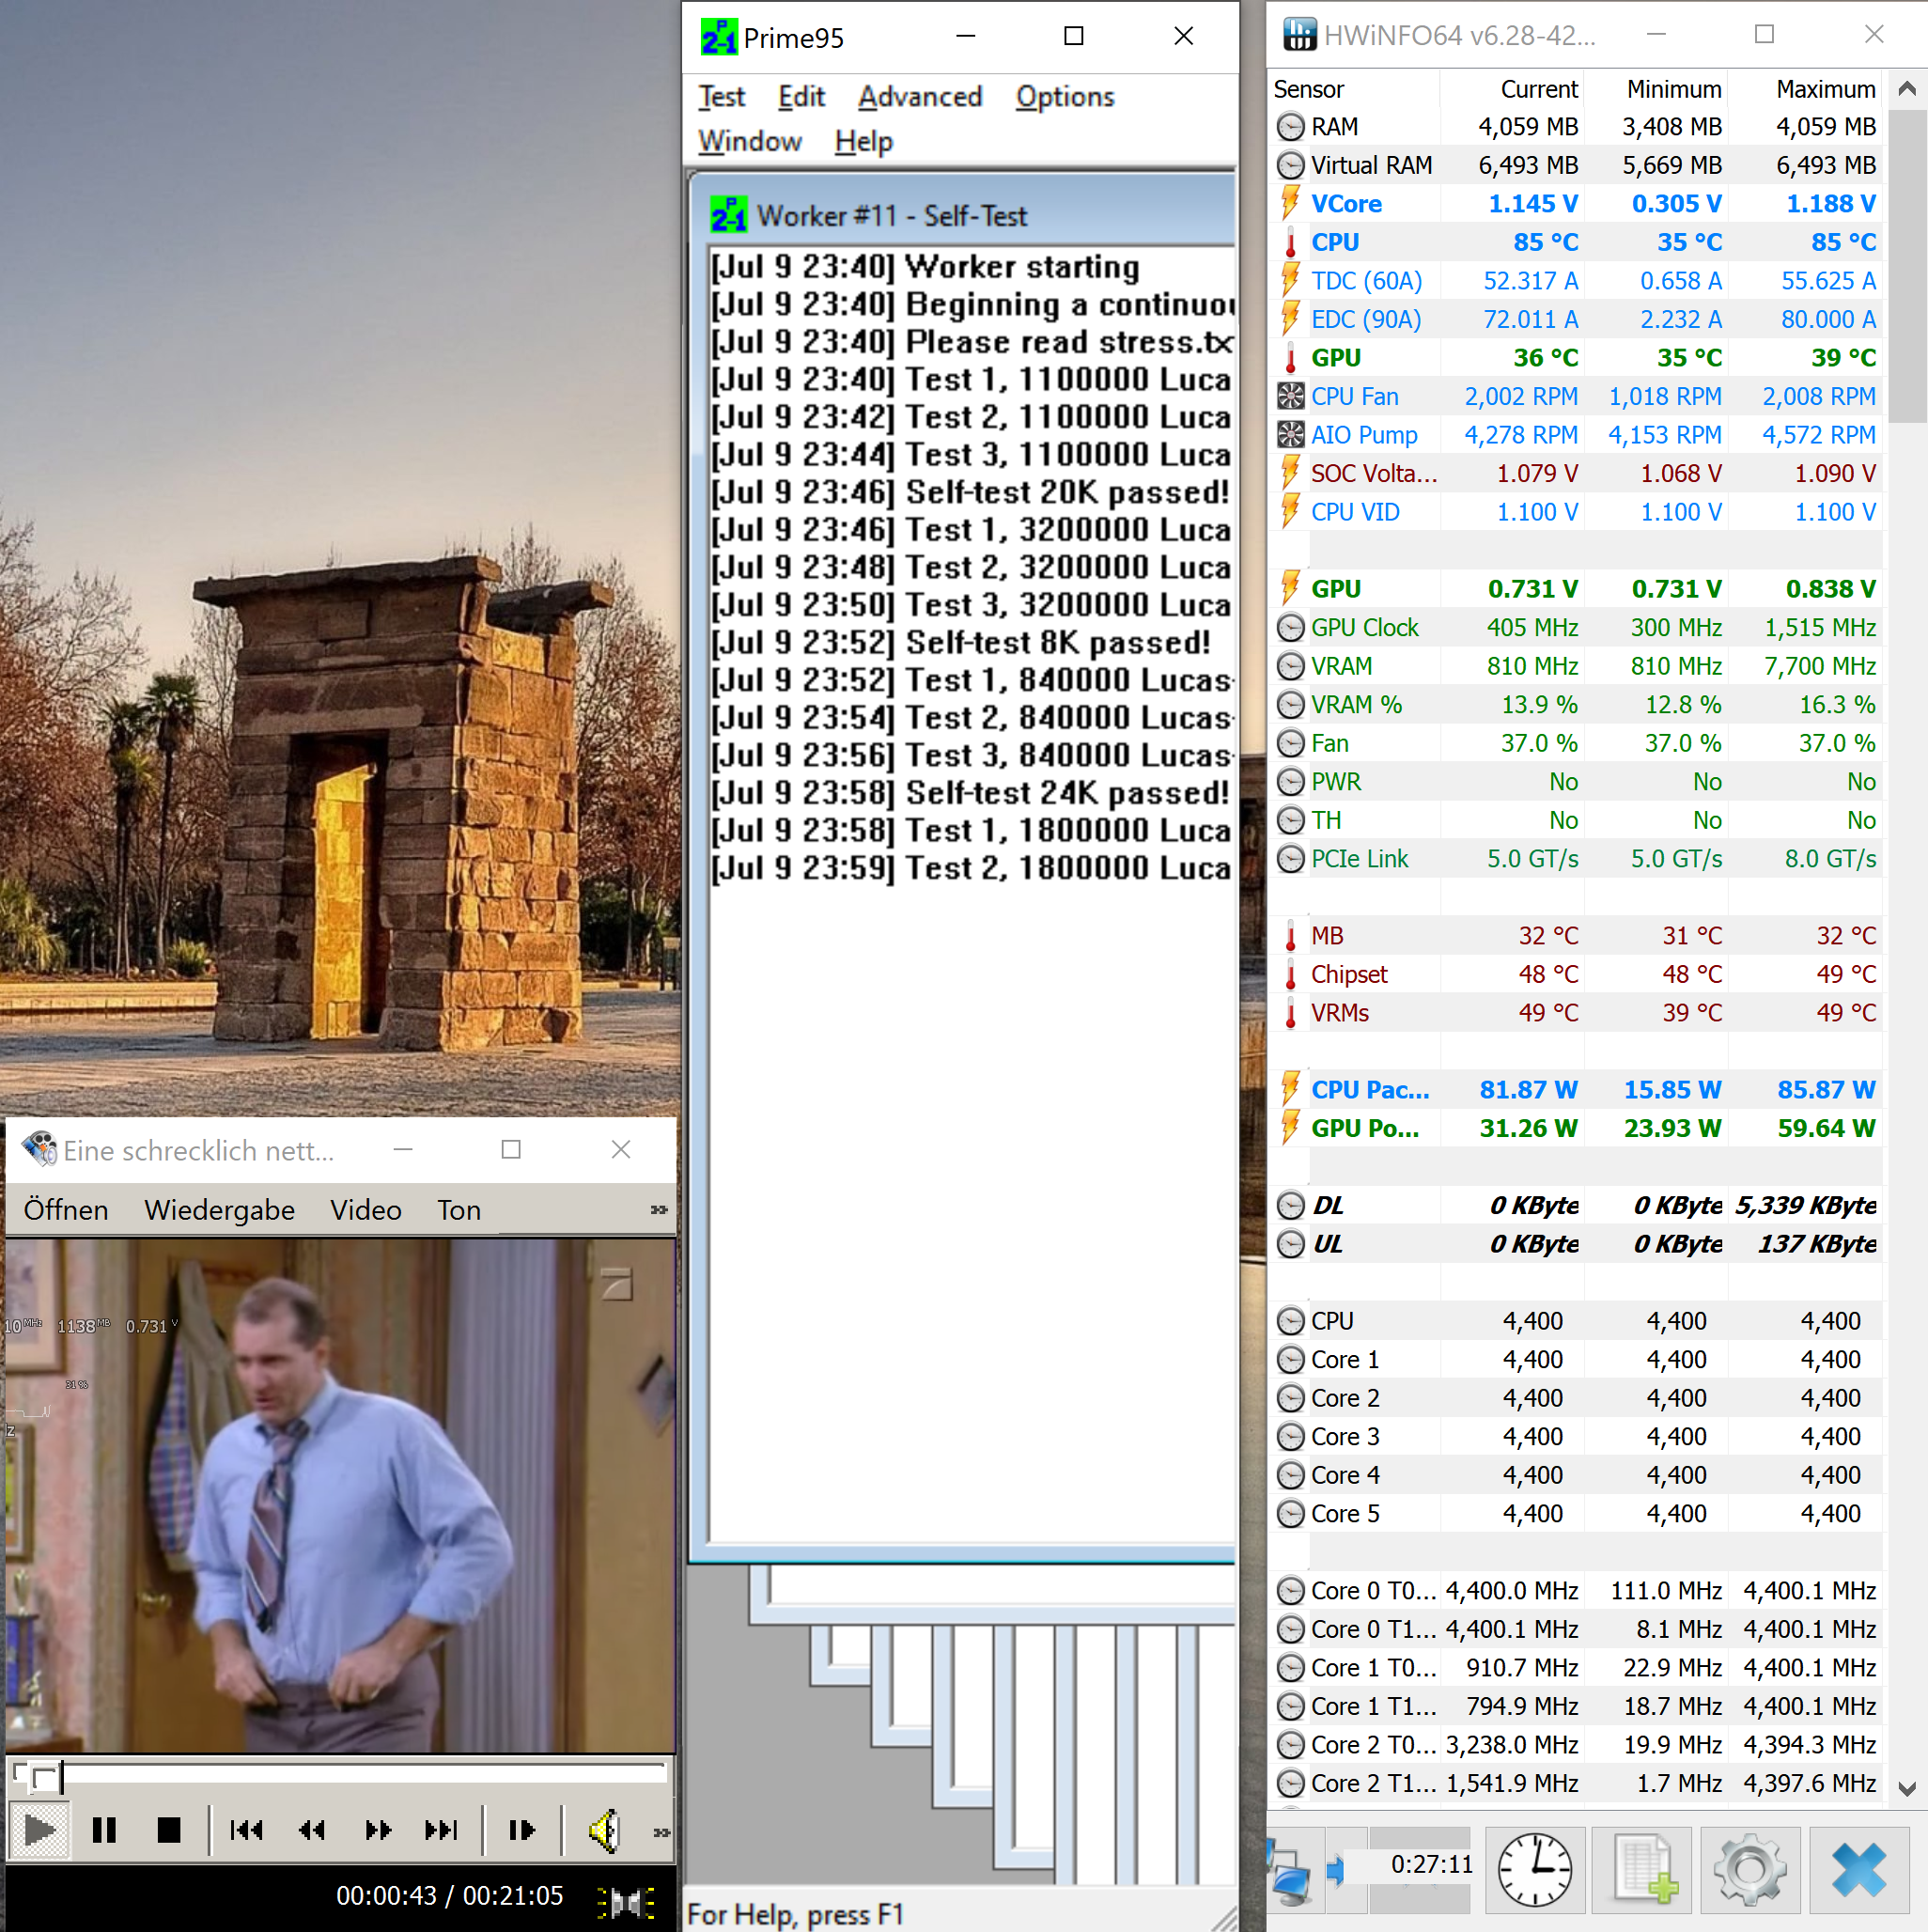Mute audio using the yellow speaker icon
This screenshot has height=1932, width=1928.
[x=605, y=1830]
